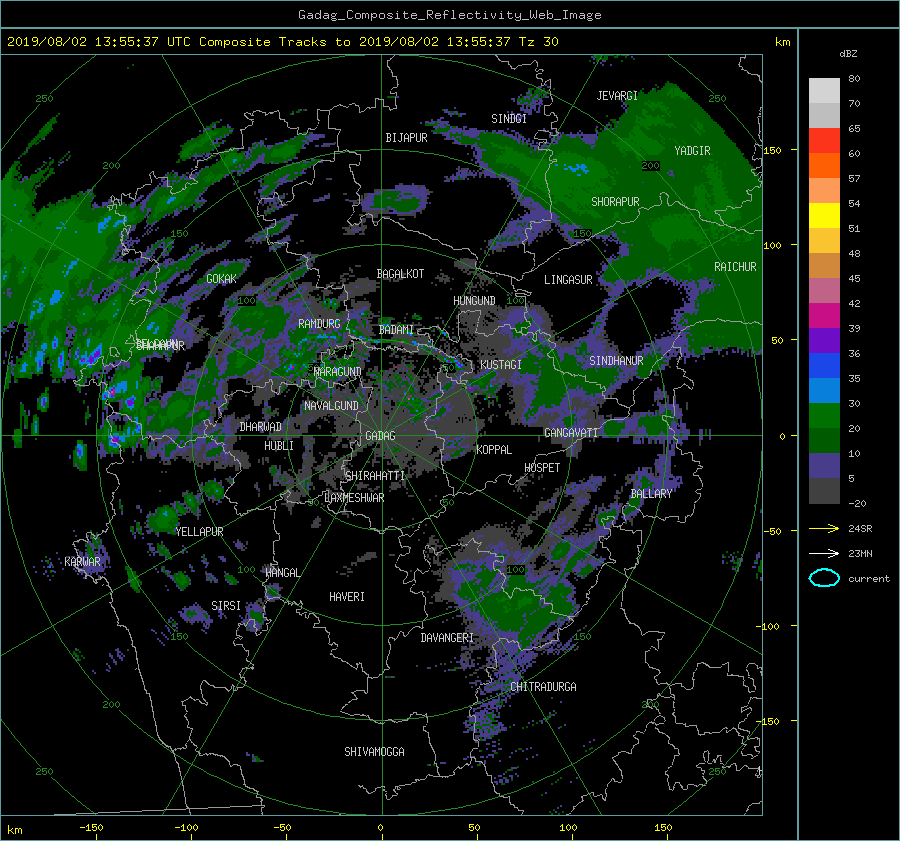The height and width of the screenshot is (841, 900).
Task: Click the HAVERI city label
Action: tap(347, 597)
